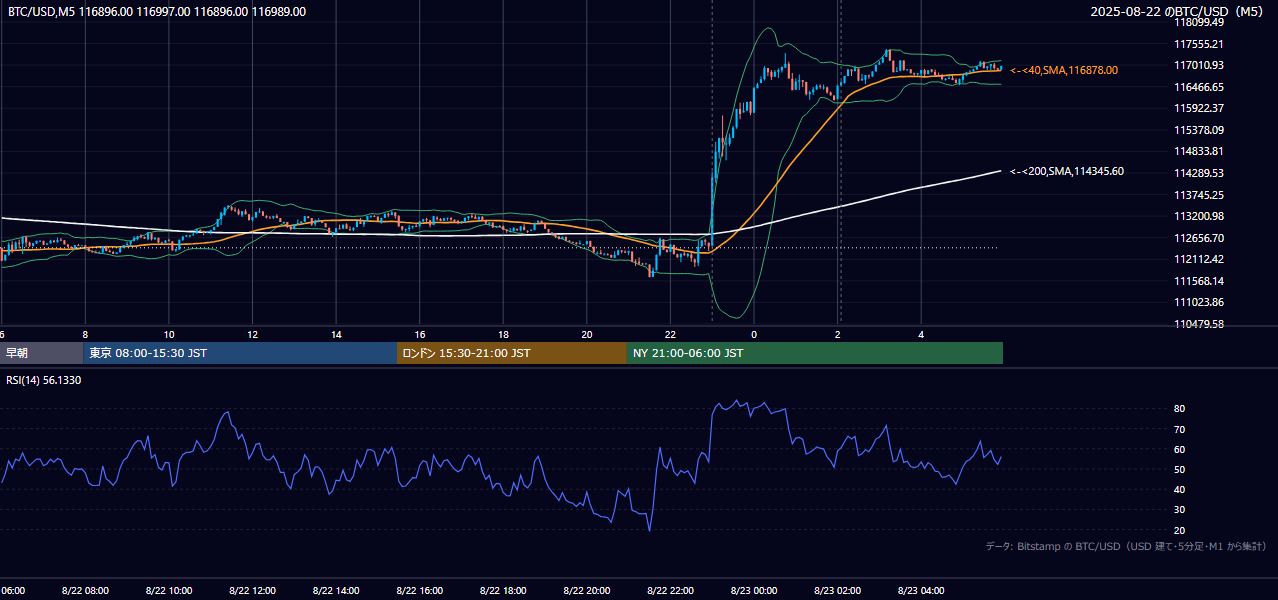Click the Bitstamp data source note
The image size is (1278, 600).
(x=1126, y=546)
